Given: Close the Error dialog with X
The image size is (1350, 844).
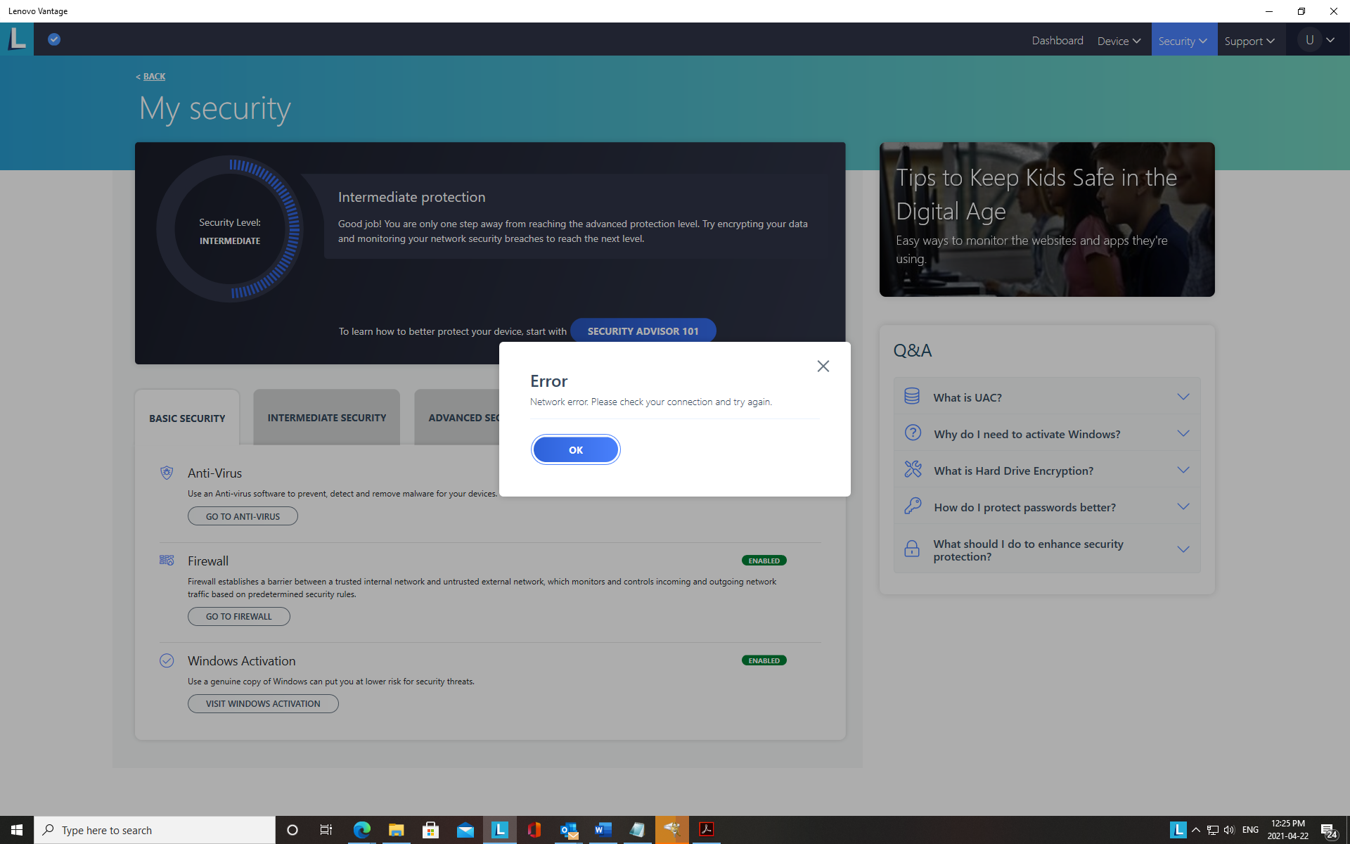Looking at the screenshot, I should pyautogui.click(x=823, y=366).
